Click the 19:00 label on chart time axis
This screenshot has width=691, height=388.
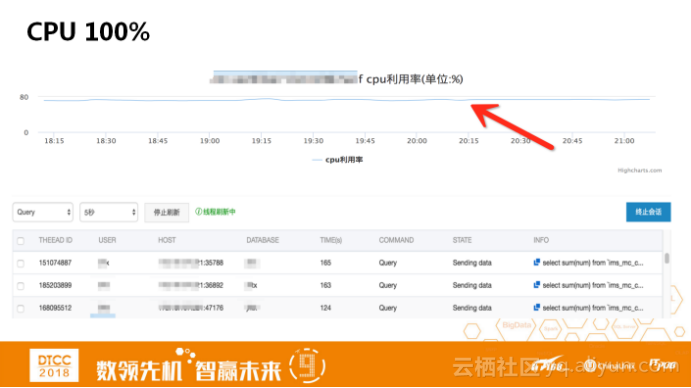pyautogui.click(x=210, y=141)
